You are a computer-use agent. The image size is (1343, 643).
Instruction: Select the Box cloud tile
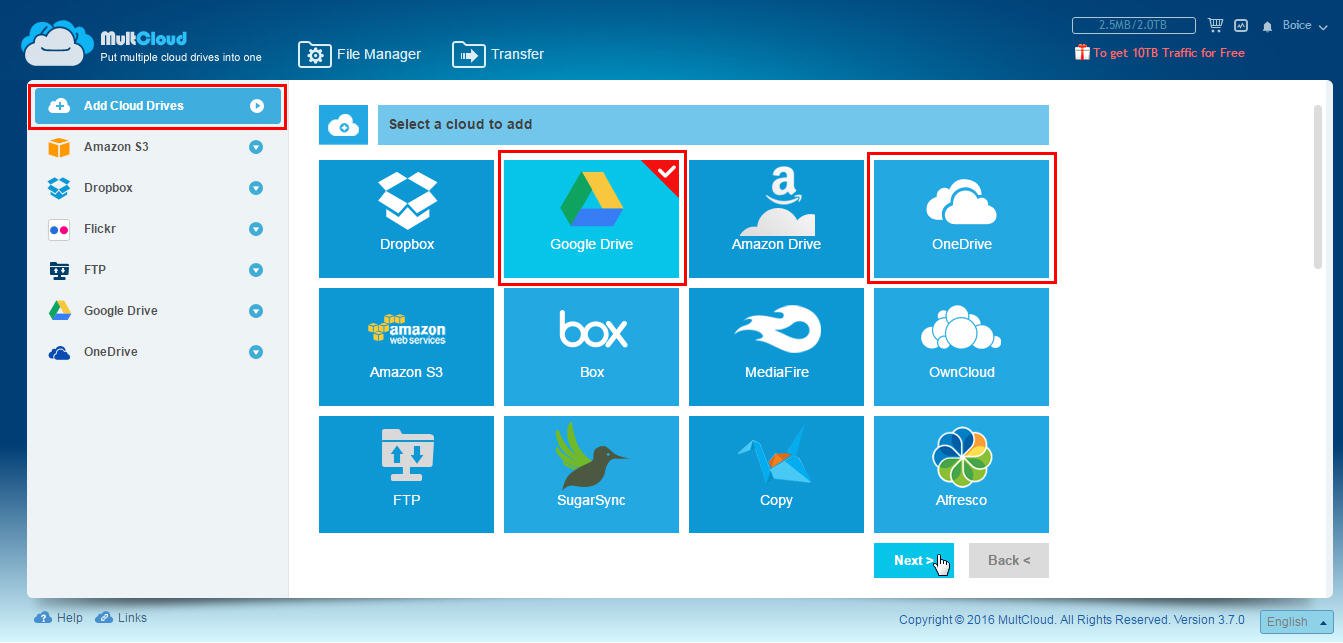pos(591,347)
